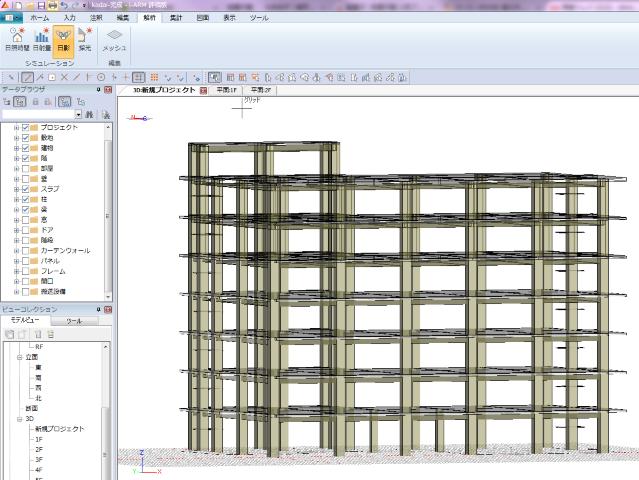Viewport: 639px width, 480px height.
Task: Select the 2F view under 3D
Action: click(x=39, y=449)
